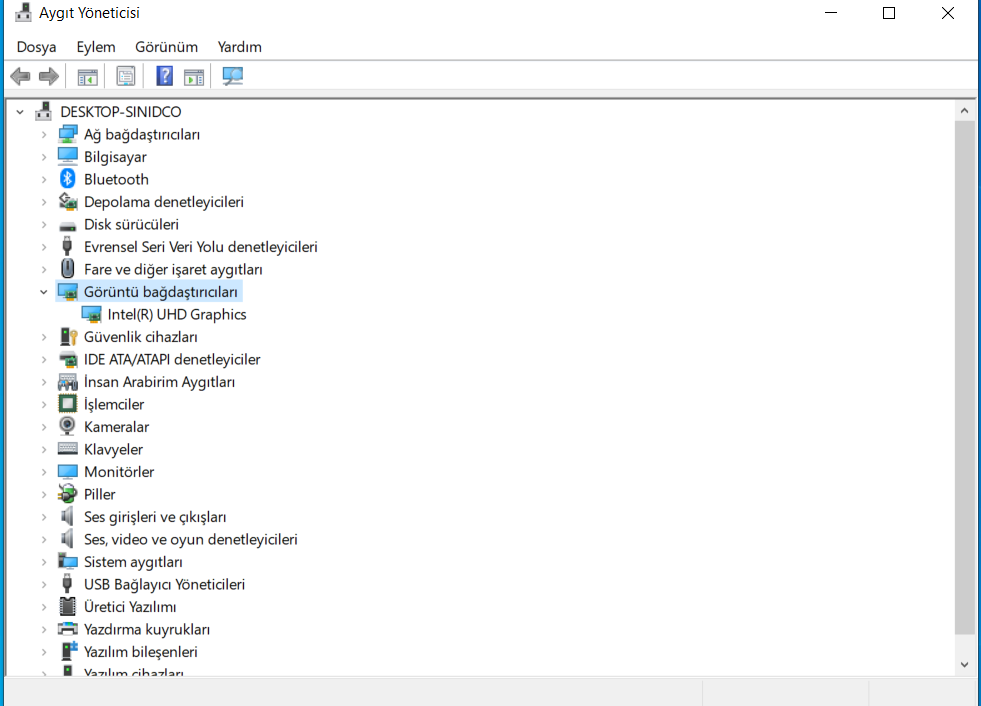Screen dimensions: 981x706
Task: Click the Yazdırma kuyrukları printer icon
Action: point(68,628)
